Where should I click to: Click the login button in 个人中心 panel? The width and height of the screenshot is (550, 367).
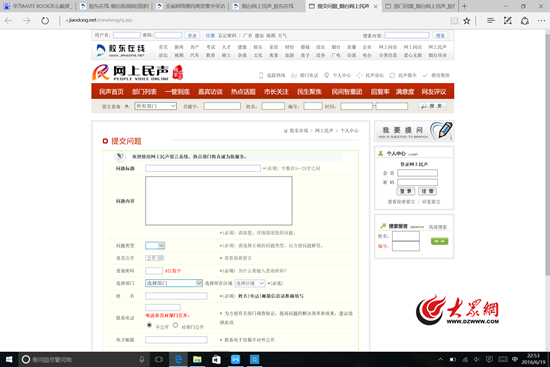pos(405,191)
